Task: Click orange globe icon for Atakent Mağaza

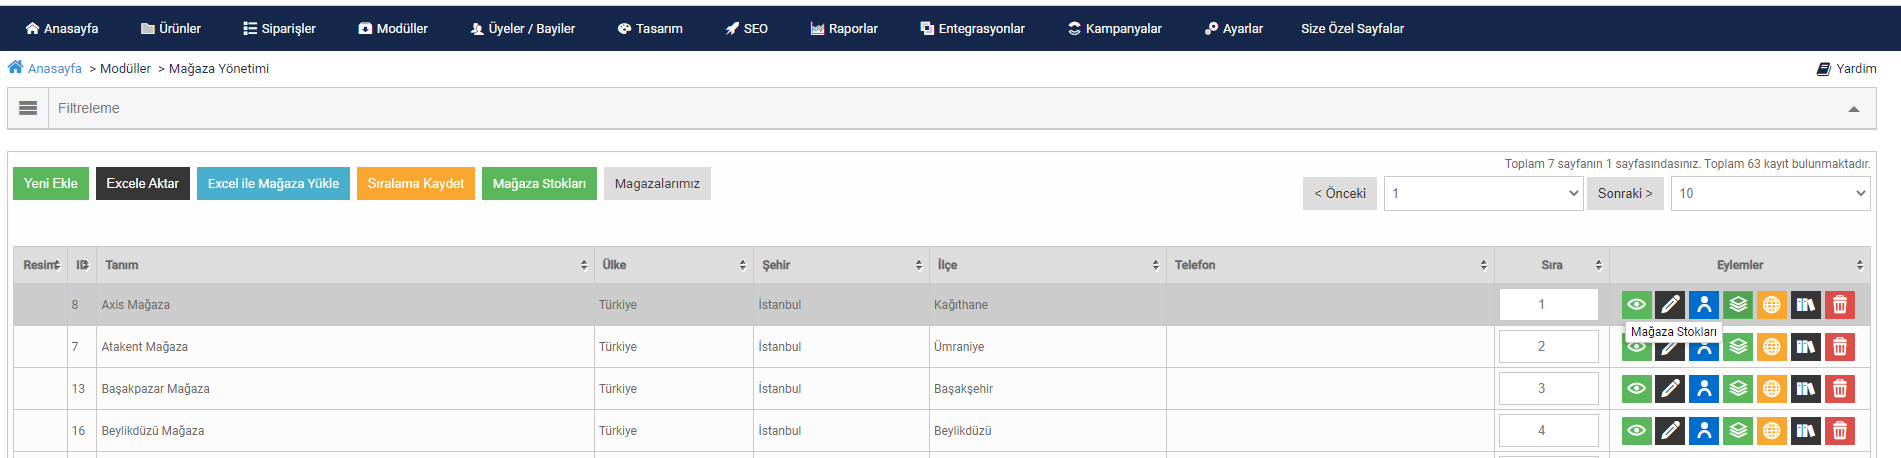Action: [1771, 347]
